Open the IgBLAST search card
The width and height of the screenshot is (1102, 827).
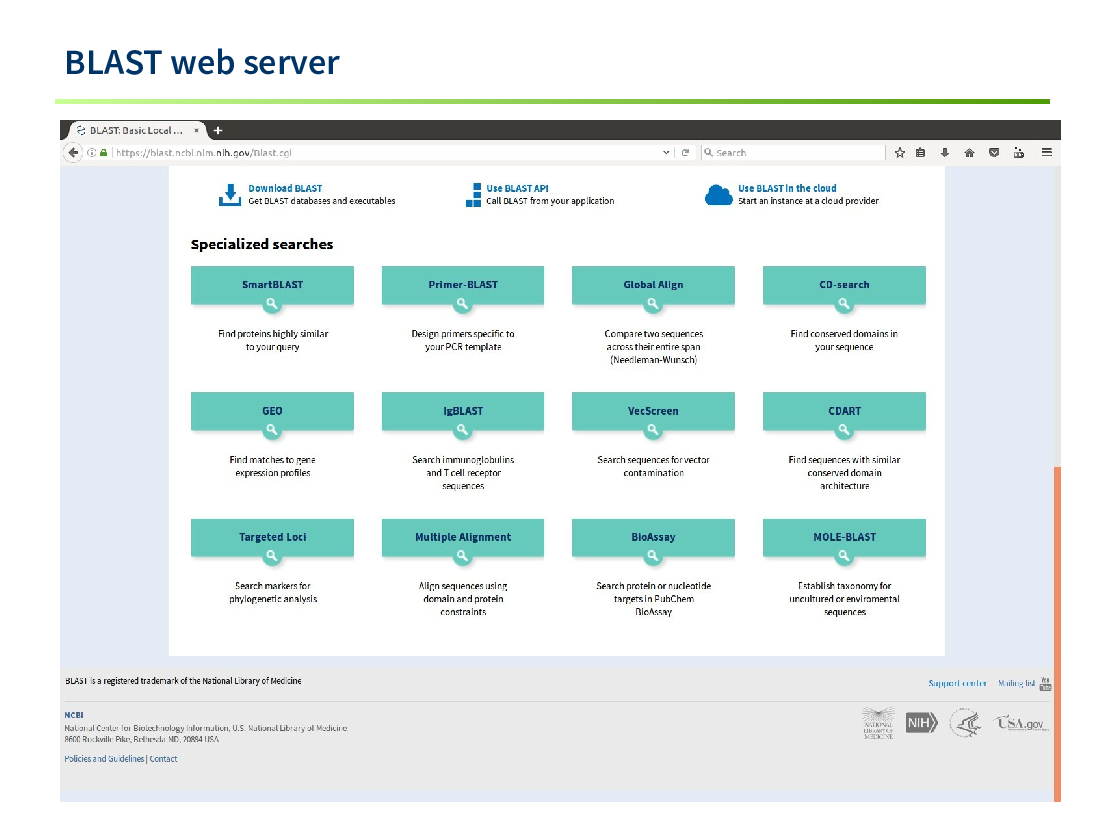click(x=462, y=411)
